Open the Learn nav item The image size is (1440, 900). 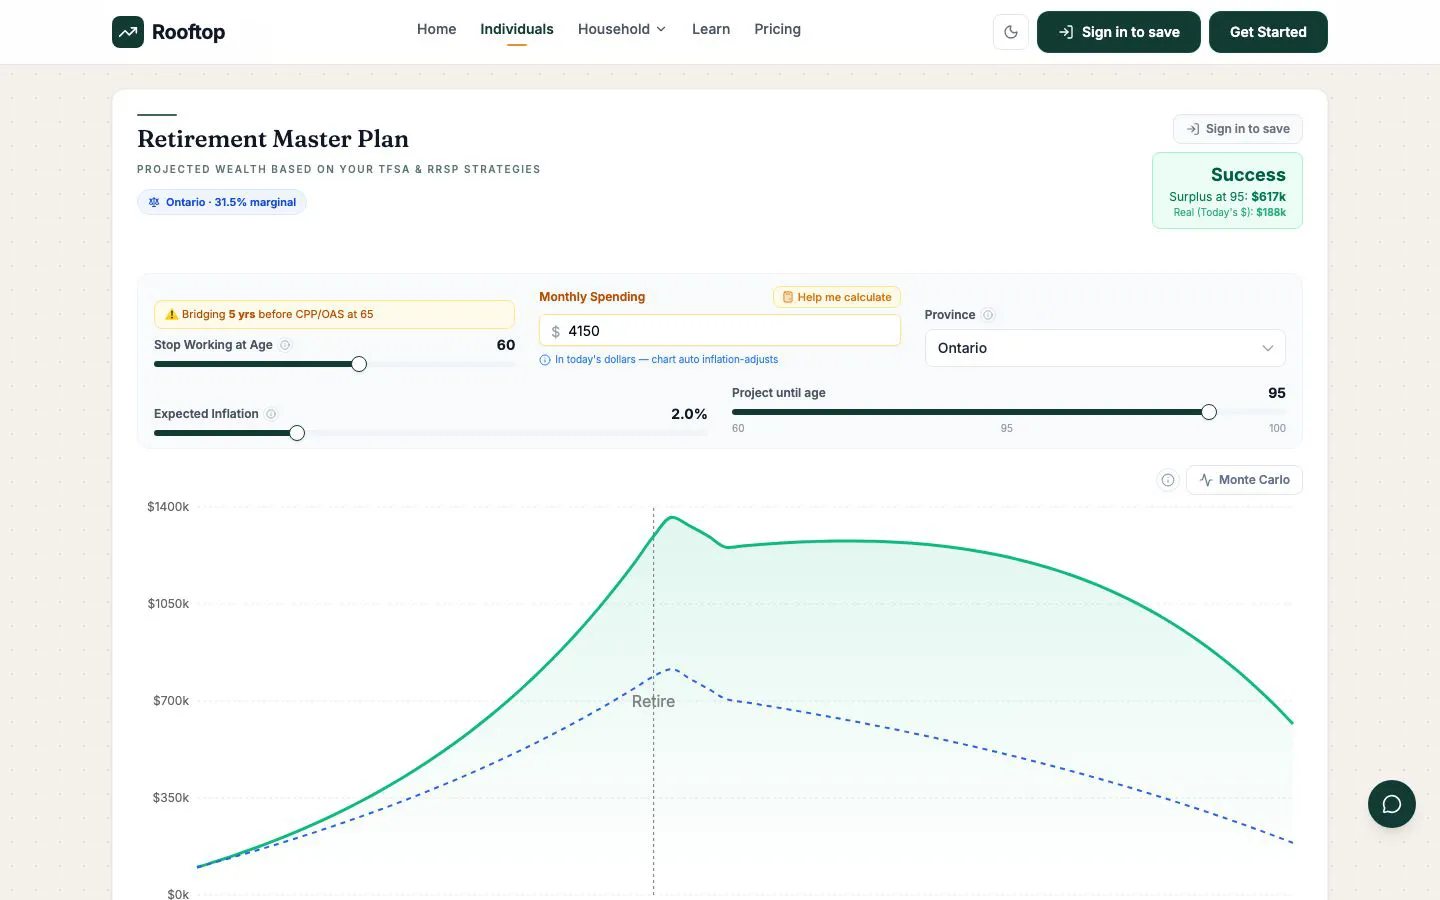coord(711,29)
